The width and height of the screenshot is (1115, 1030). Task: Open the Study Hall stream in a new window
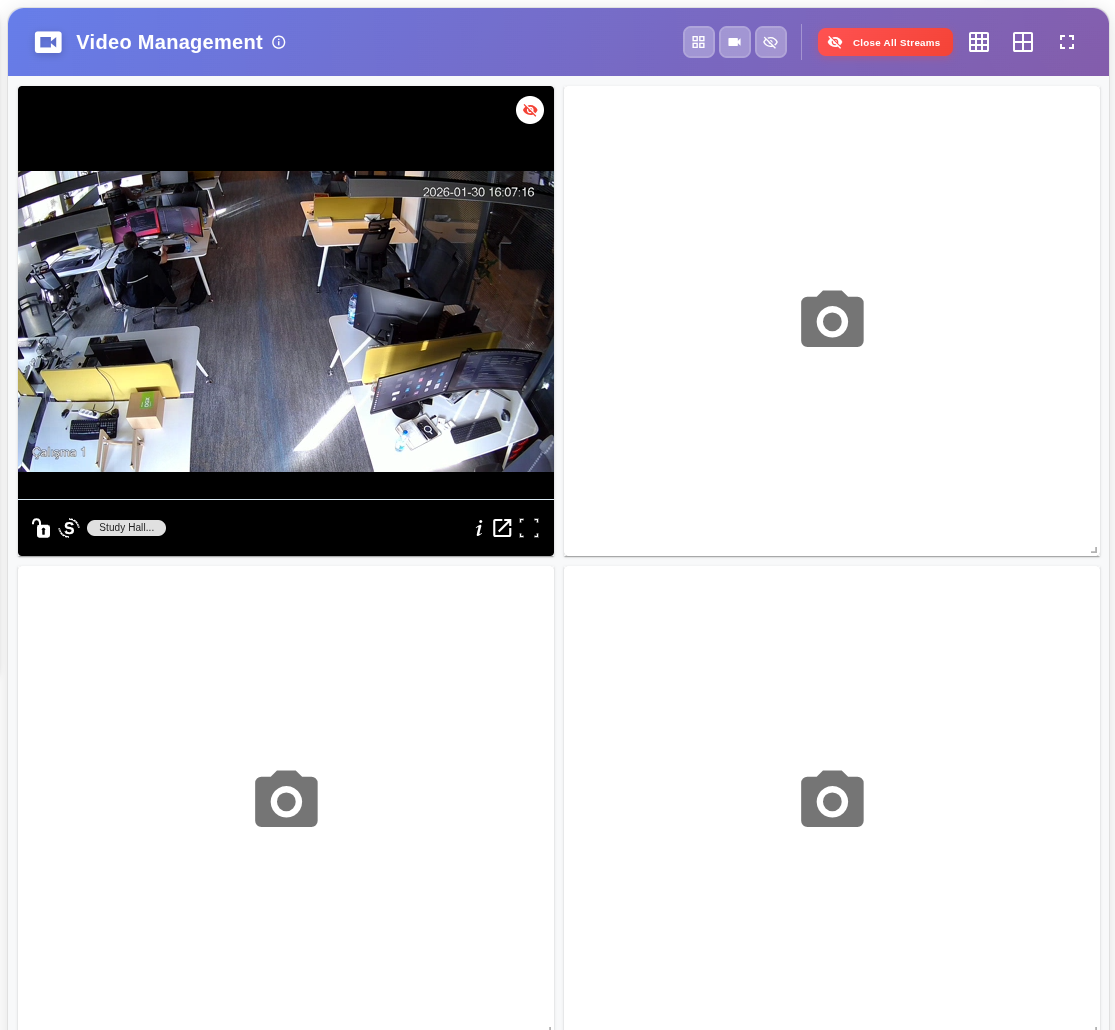[x=502, y=528]
